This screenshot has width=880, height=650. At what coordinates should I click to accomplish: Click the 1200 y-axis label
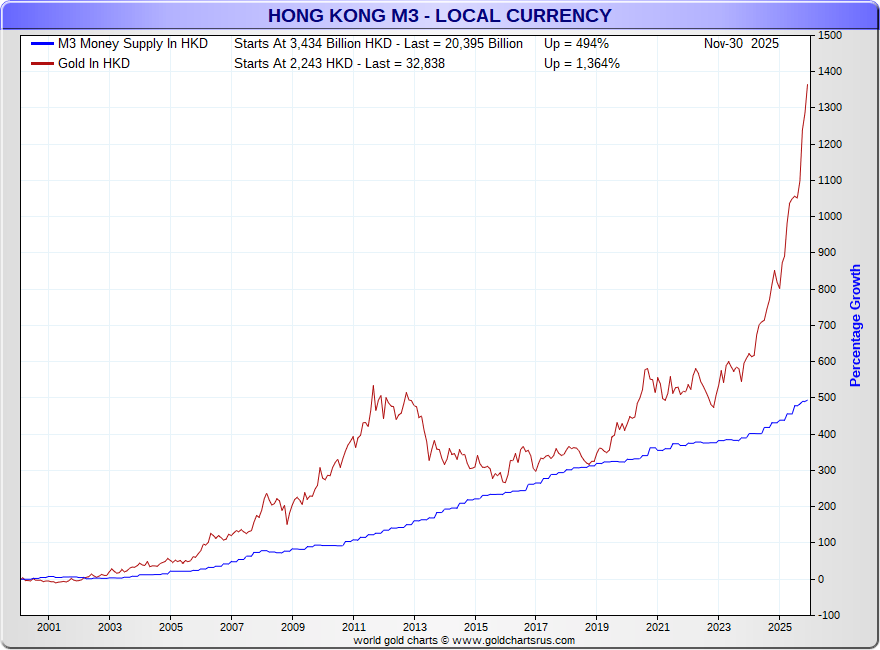[830, 144]
